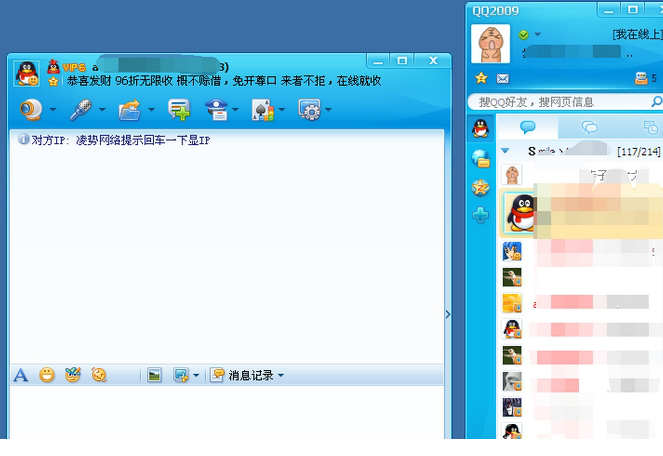
Task: Open 消息记录 message history
Action: tap(242, 375)
